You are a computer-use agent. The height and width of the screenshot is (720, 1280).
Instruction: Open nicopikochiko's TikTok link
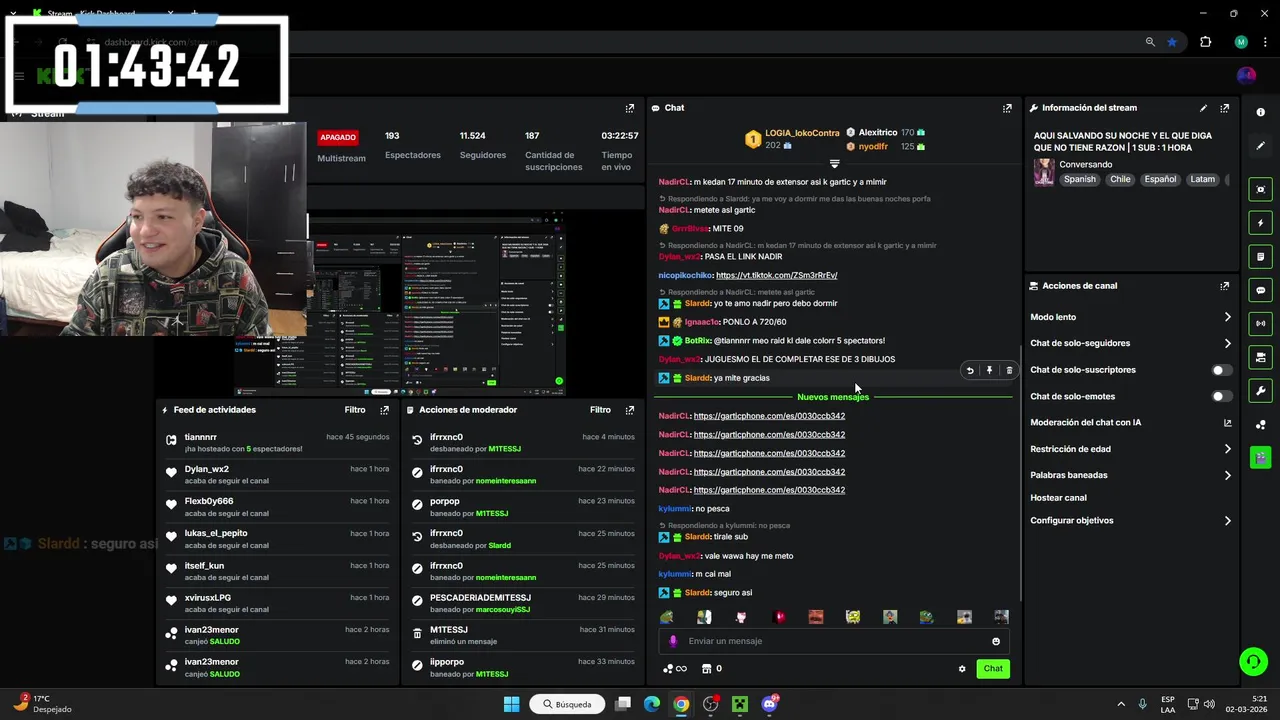[777, 275]
